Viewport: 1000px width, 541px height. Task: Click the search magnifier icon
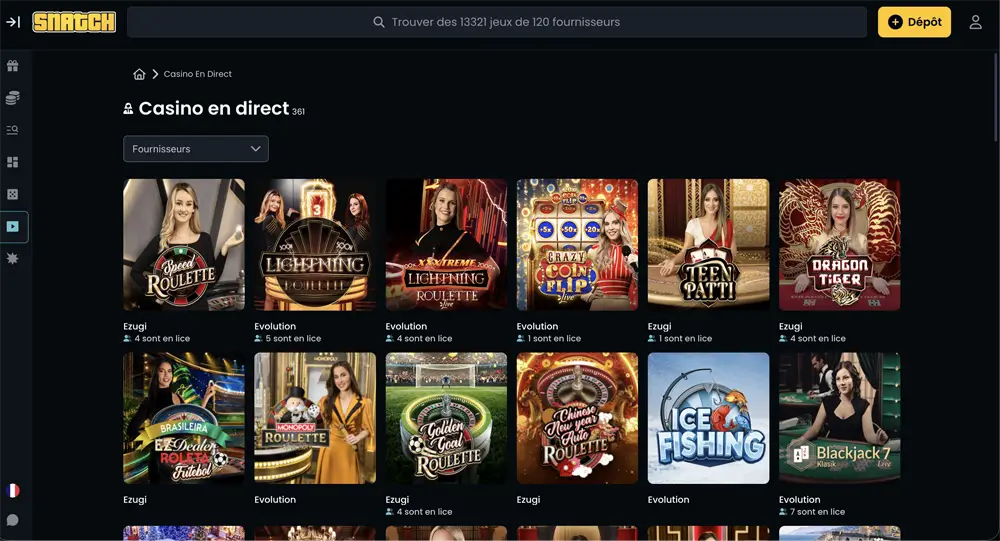tap(379, 22)
